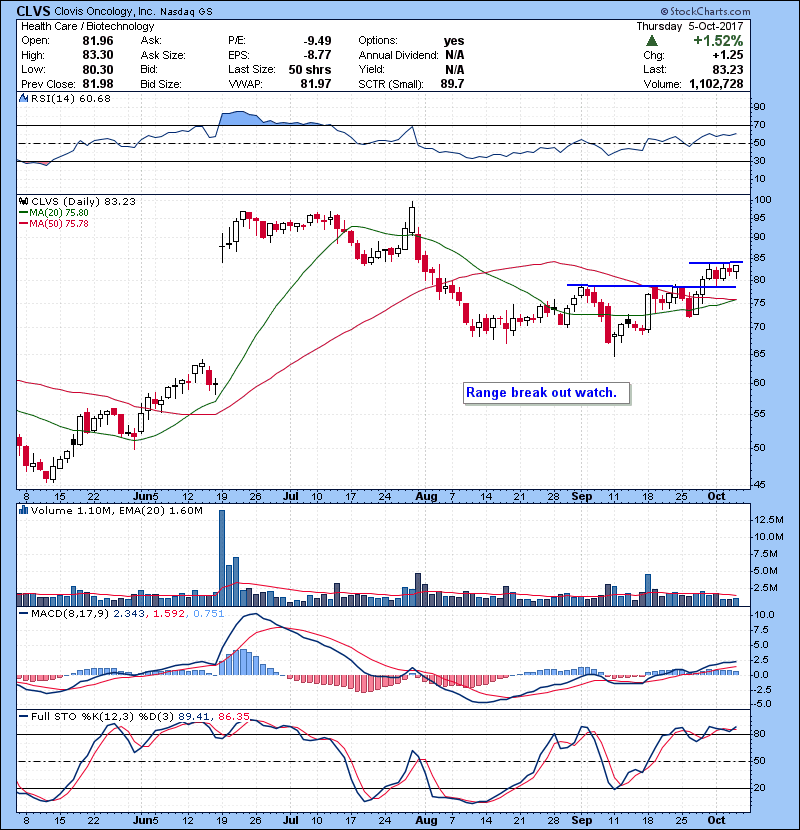Click the Last Size value 50 shrs
Screen dimensions: 800x830
[x=310, y=69]
